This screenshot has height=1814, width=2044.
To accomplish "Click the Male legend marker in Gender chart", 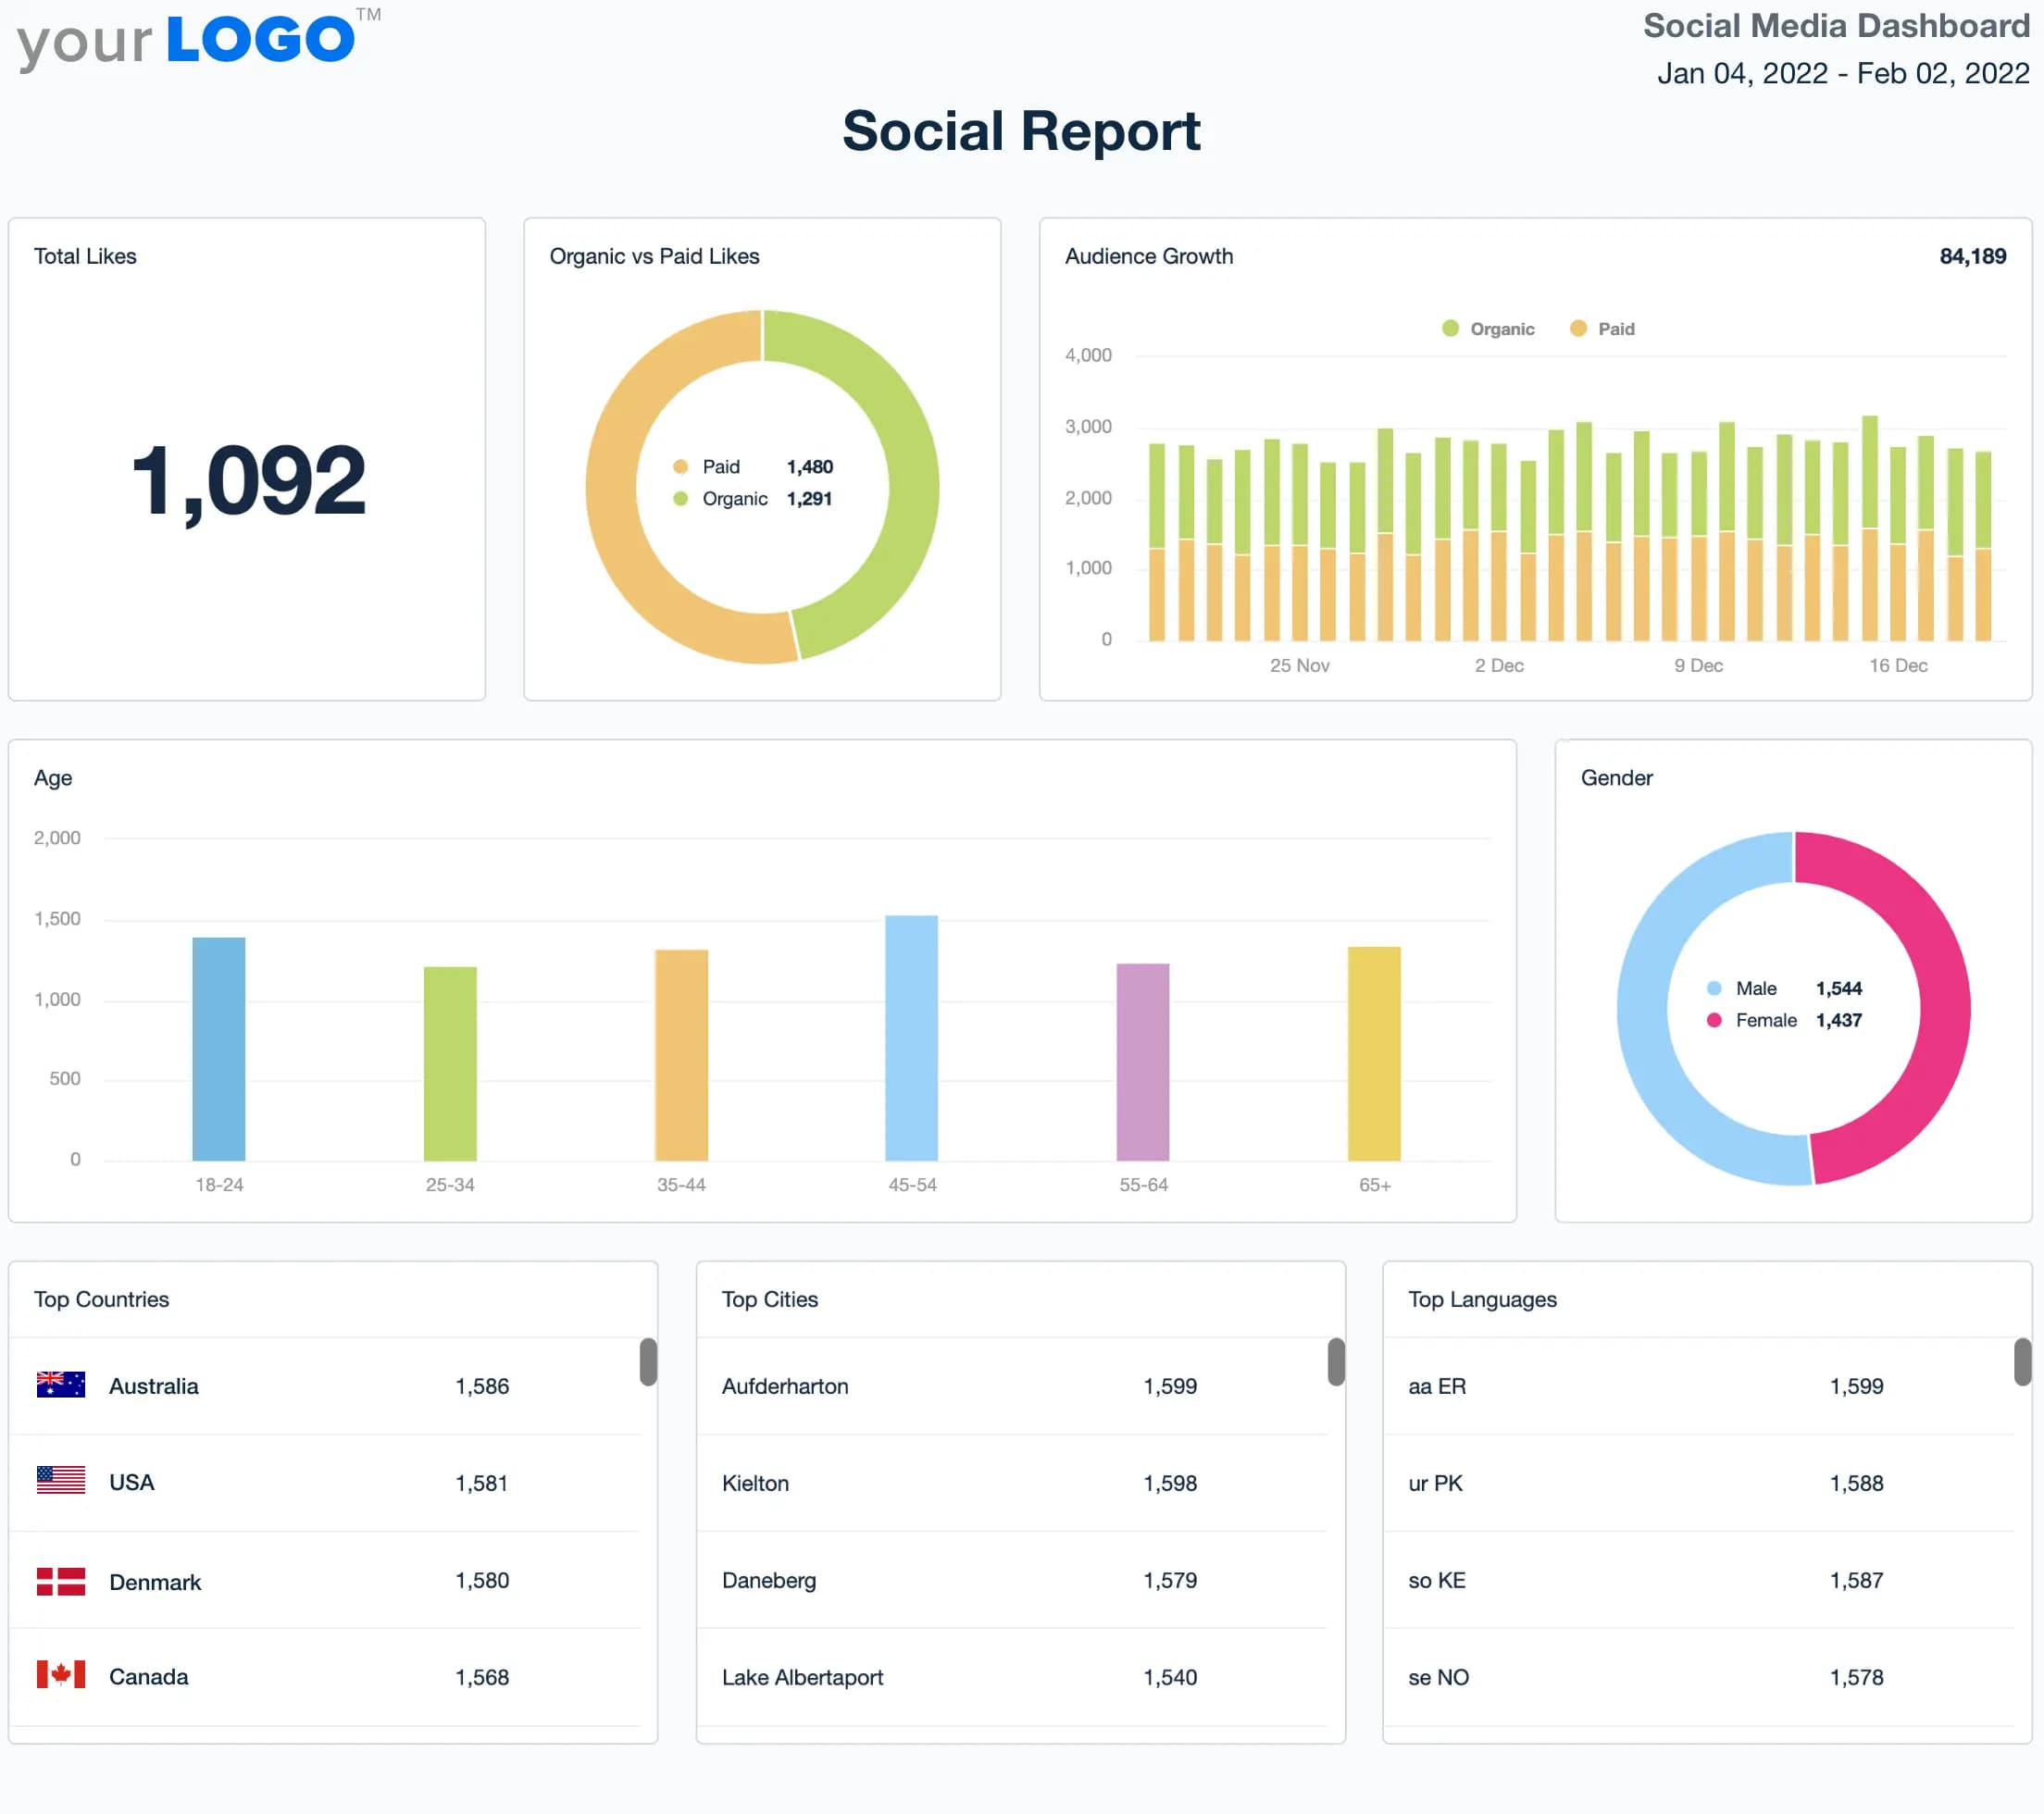I will pyautogui.click(x=1715, y=988).
